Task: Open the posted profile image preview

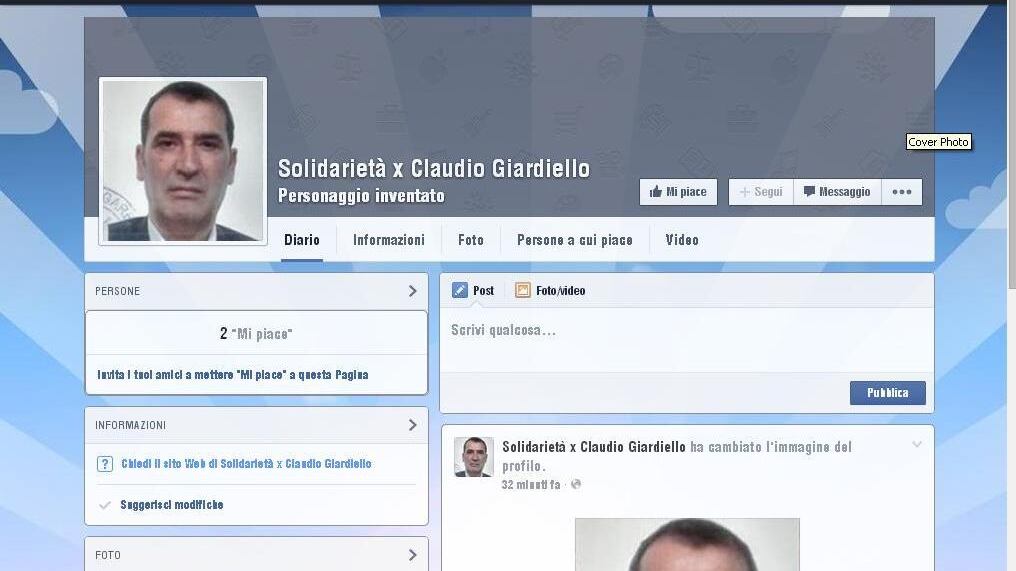Action: 687,544
